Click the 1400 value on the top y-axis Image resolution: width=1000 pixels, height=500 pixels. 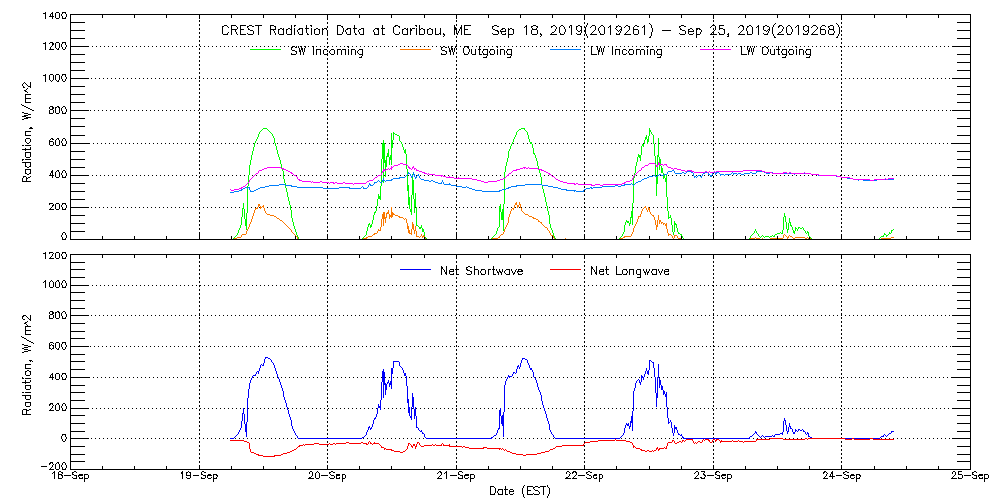pos(53,17)
